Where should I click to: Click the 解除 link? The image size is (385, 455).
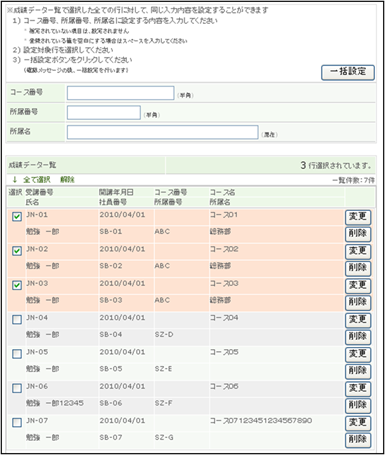(x=67, y=180)
